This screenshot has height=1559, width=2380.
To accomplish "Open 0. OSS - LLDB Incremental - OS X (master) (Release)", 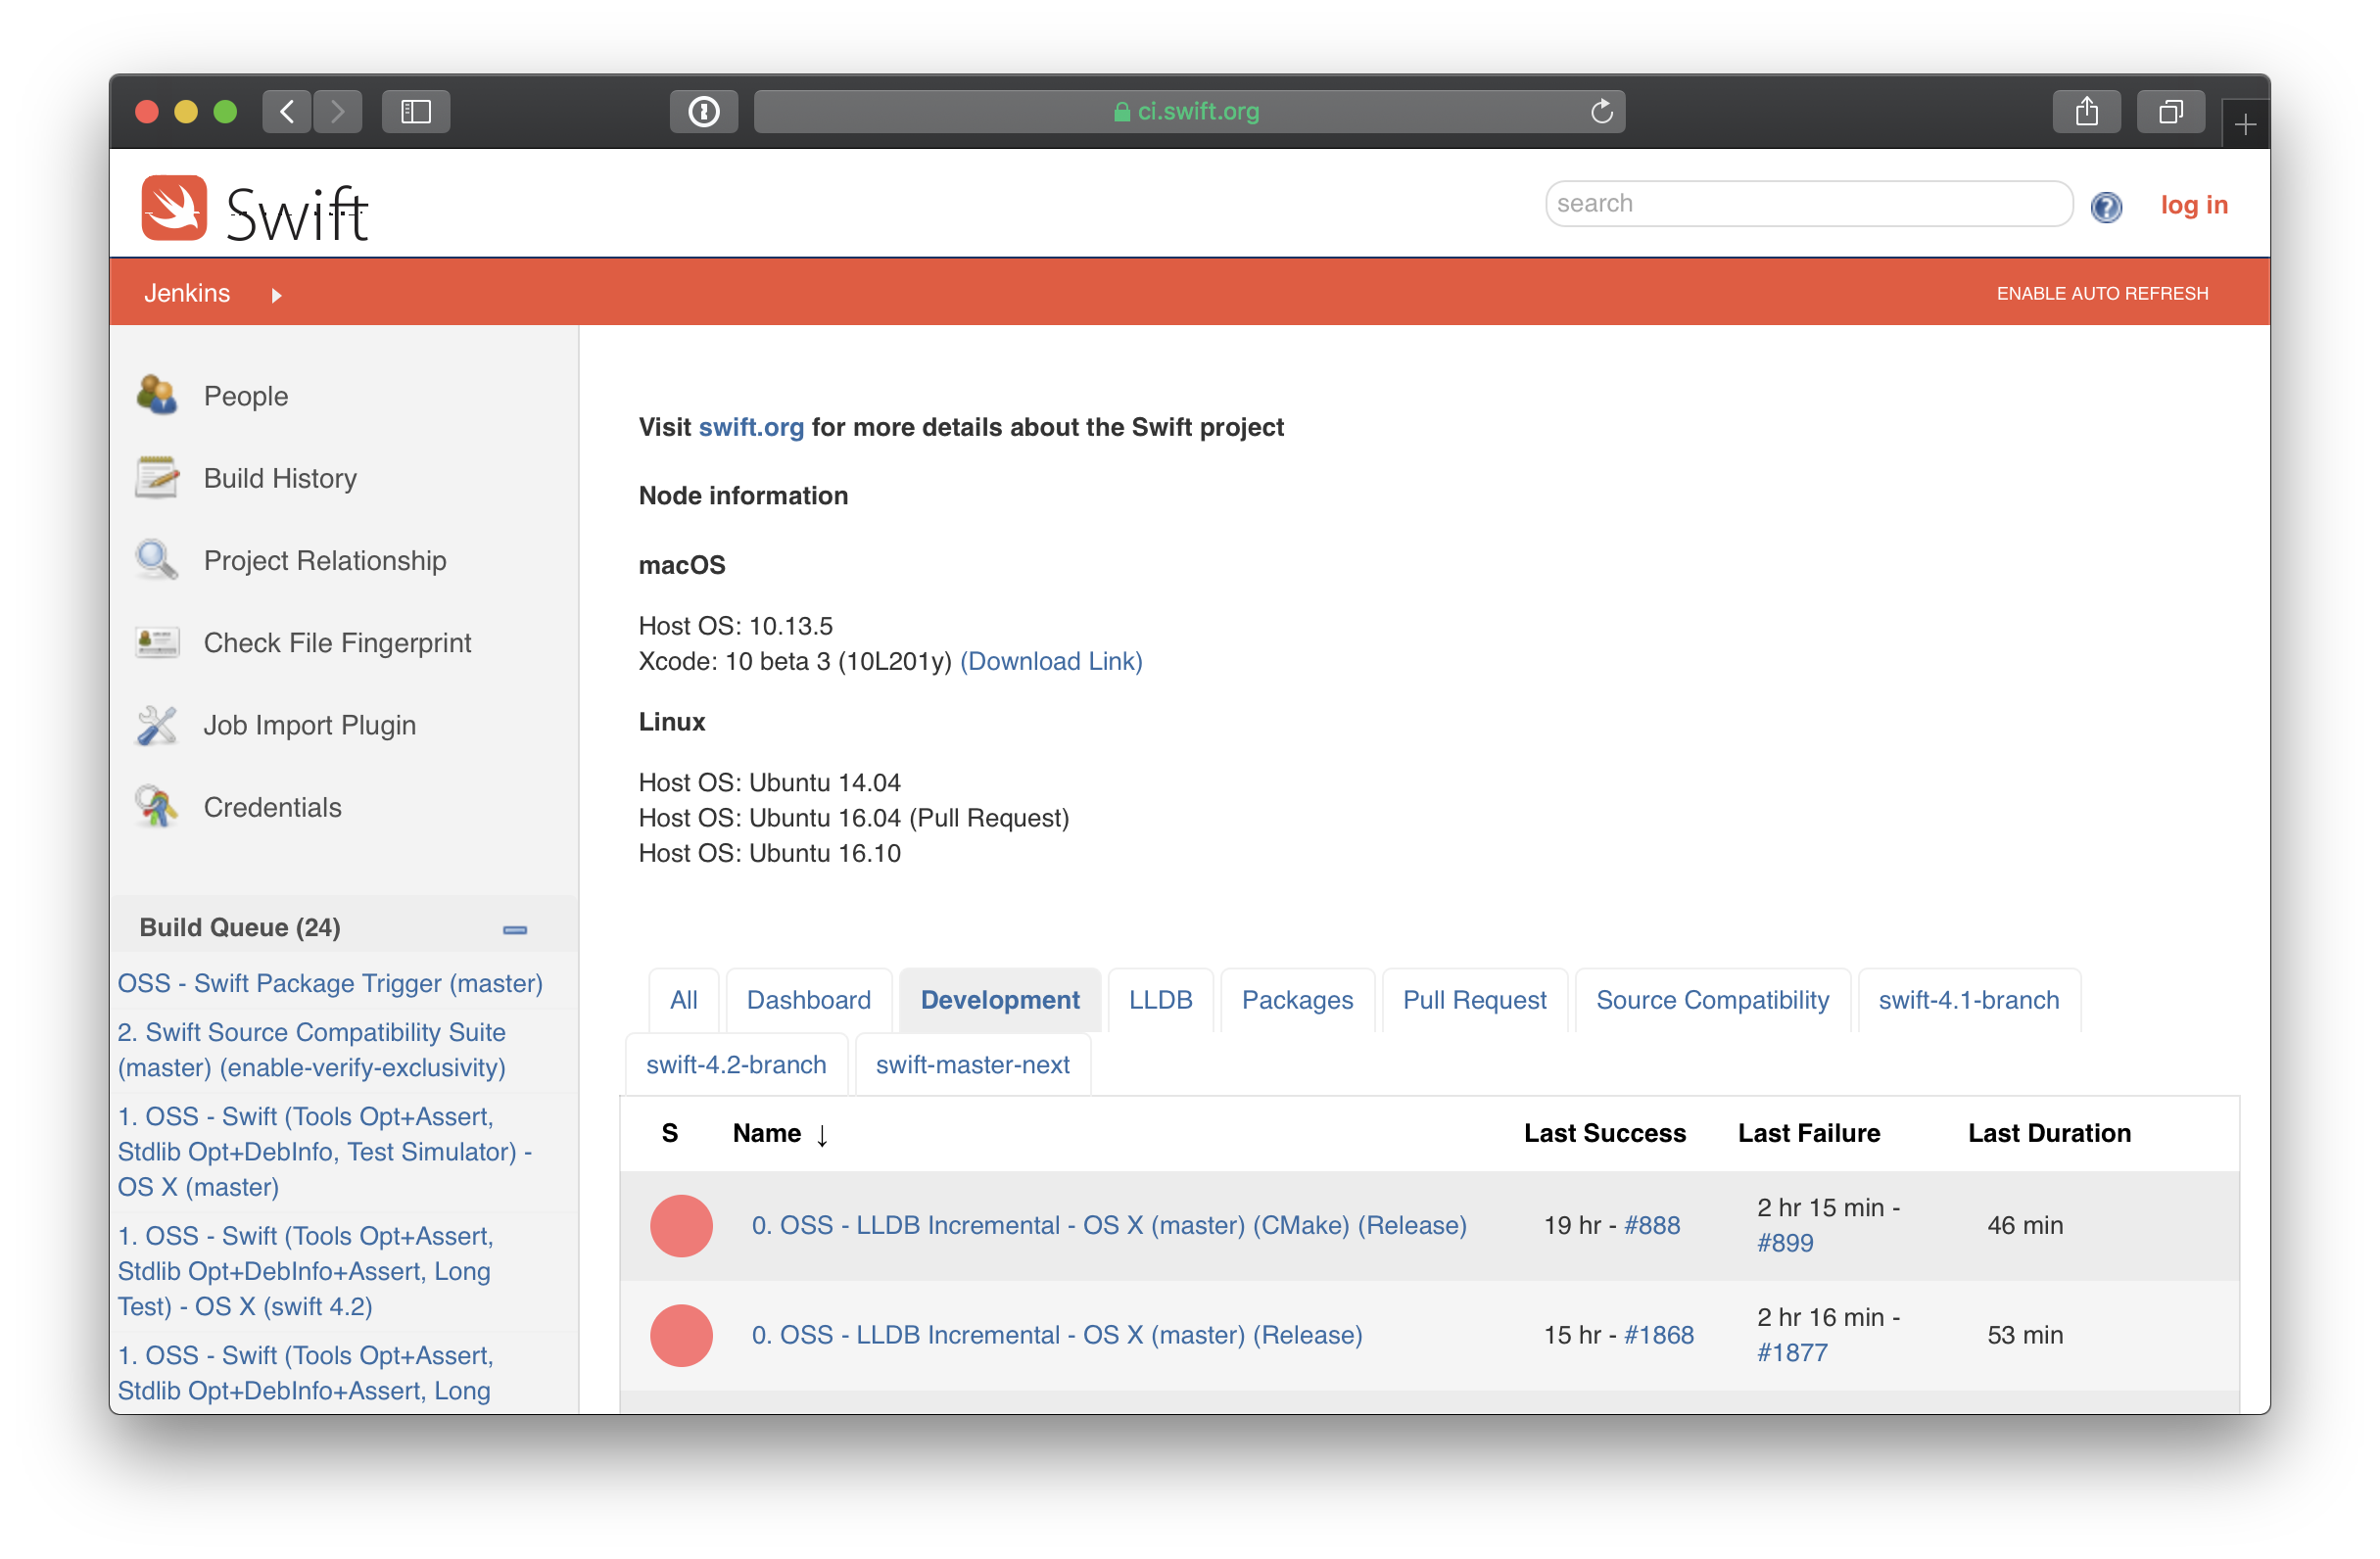I will tap(1057, 1336).
